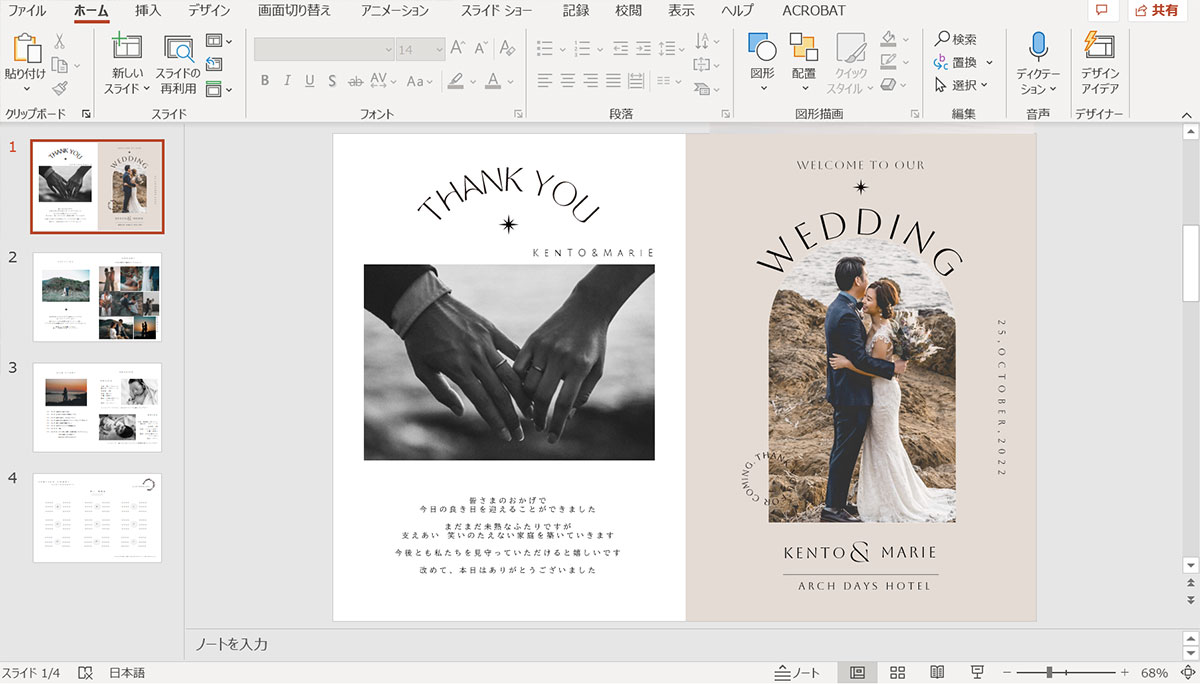This screenshot has height=684, width=1200.
Task: Toggle the Notes (ノート) pane
Action: [797, 672]
